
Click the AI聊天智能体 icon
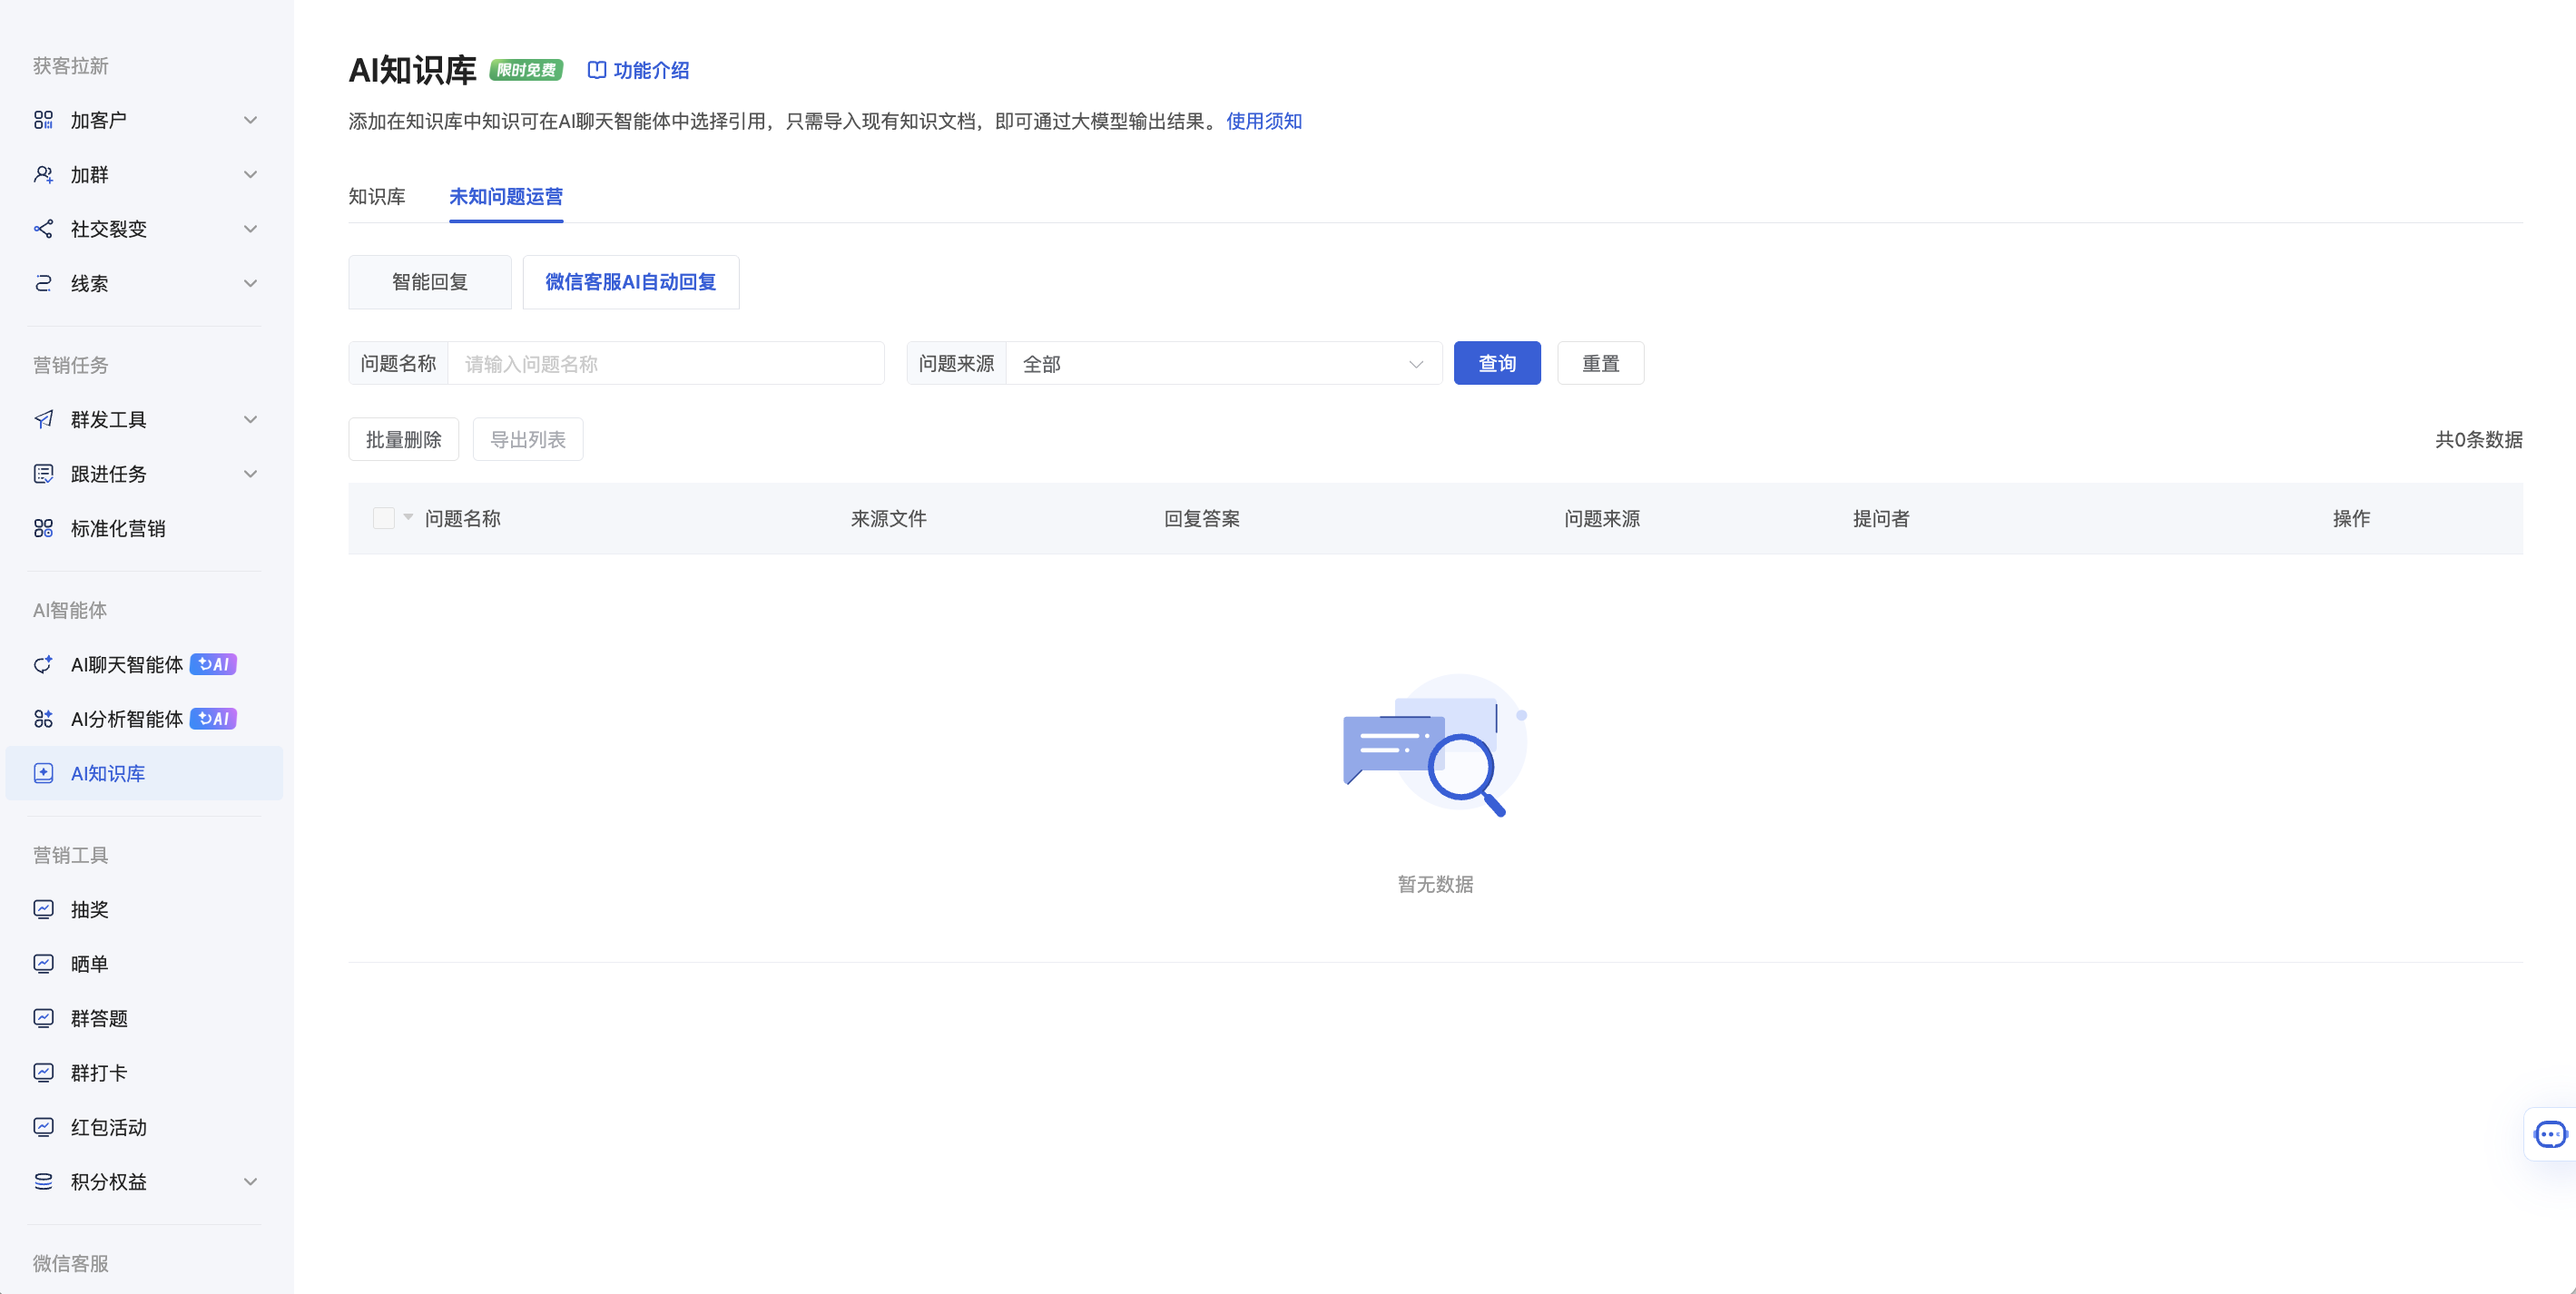pos(43,664)
